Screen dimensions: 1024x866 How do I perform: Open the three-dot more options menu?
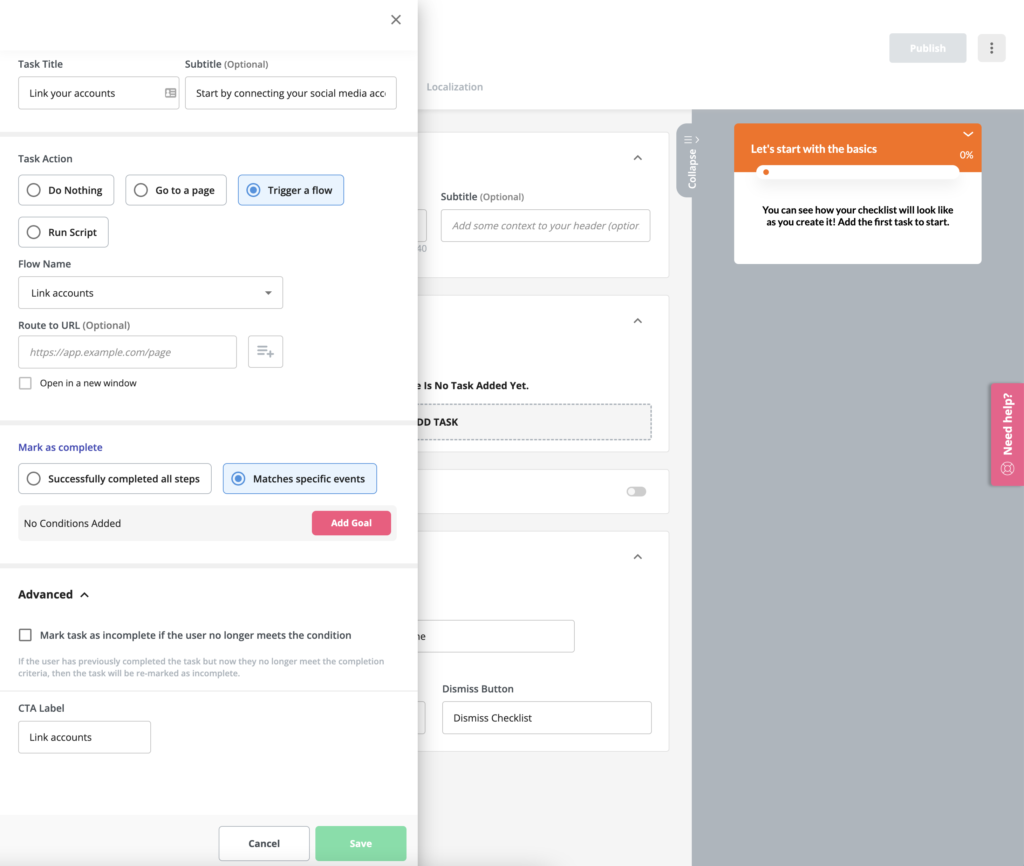(x=991, y=48)
